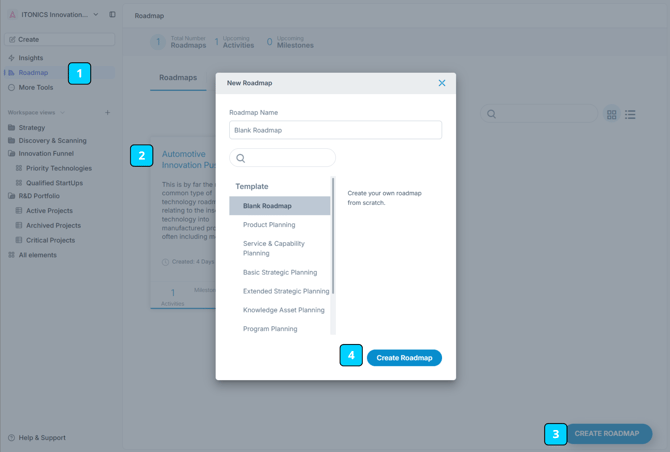The width and height of the screenshot is (670, 452).
Task: Open Help & Support
Action: point(42,438)
